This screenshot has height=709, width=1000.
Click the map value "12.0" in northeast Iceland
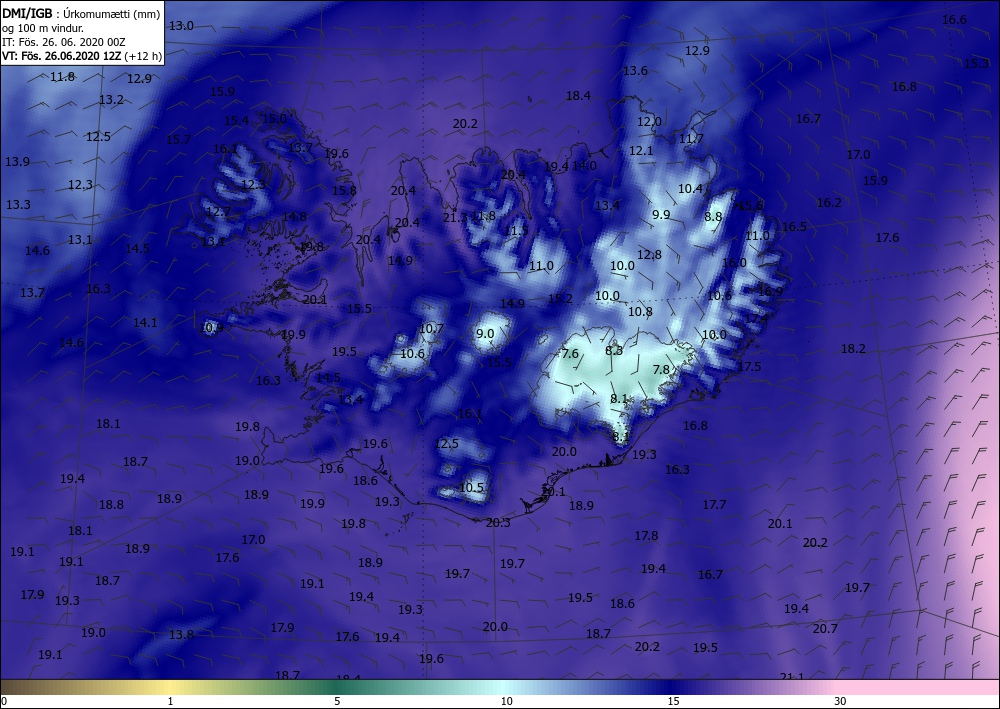[x=649, y=121]
